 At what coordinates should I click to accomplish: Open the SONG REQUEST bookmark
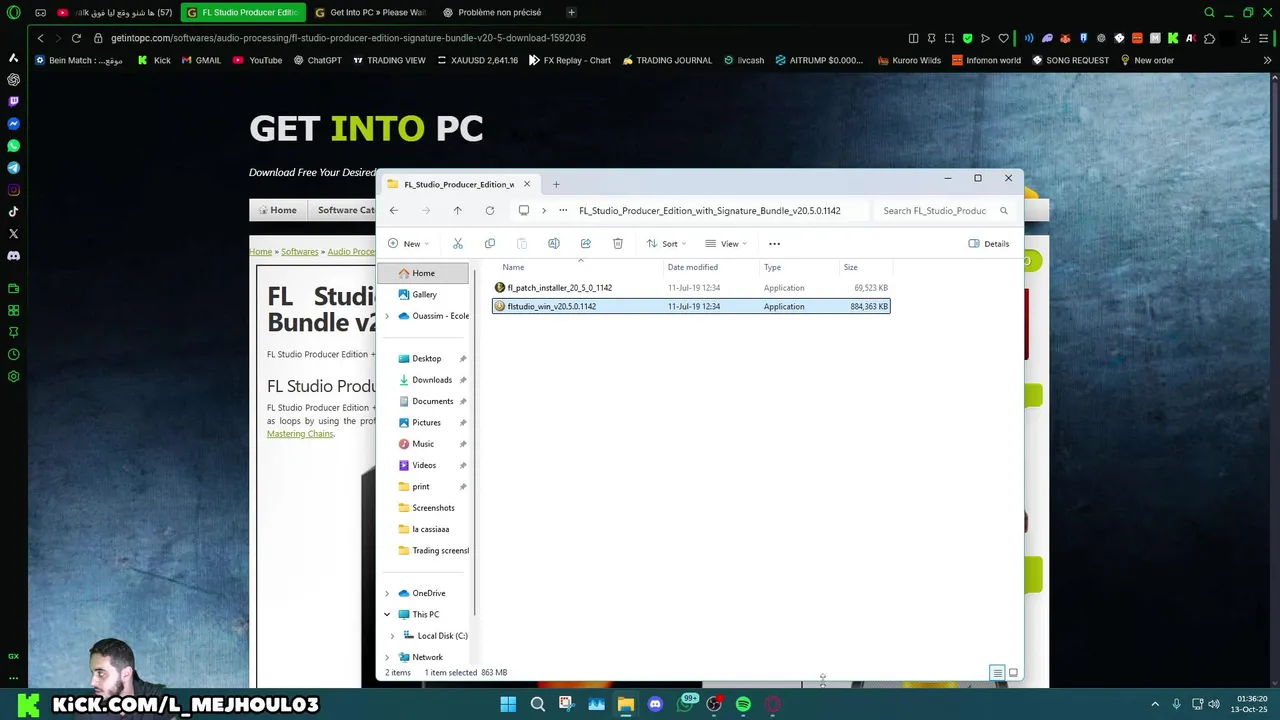[x=1070, y=60]
